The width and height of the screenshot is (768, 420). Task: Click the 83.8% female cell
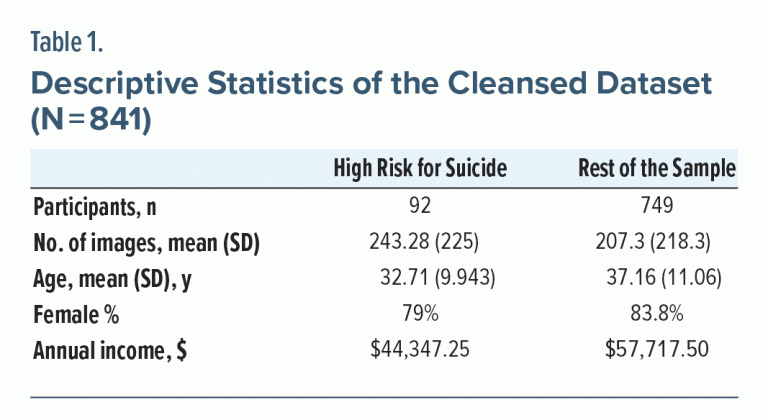[657, 315]
